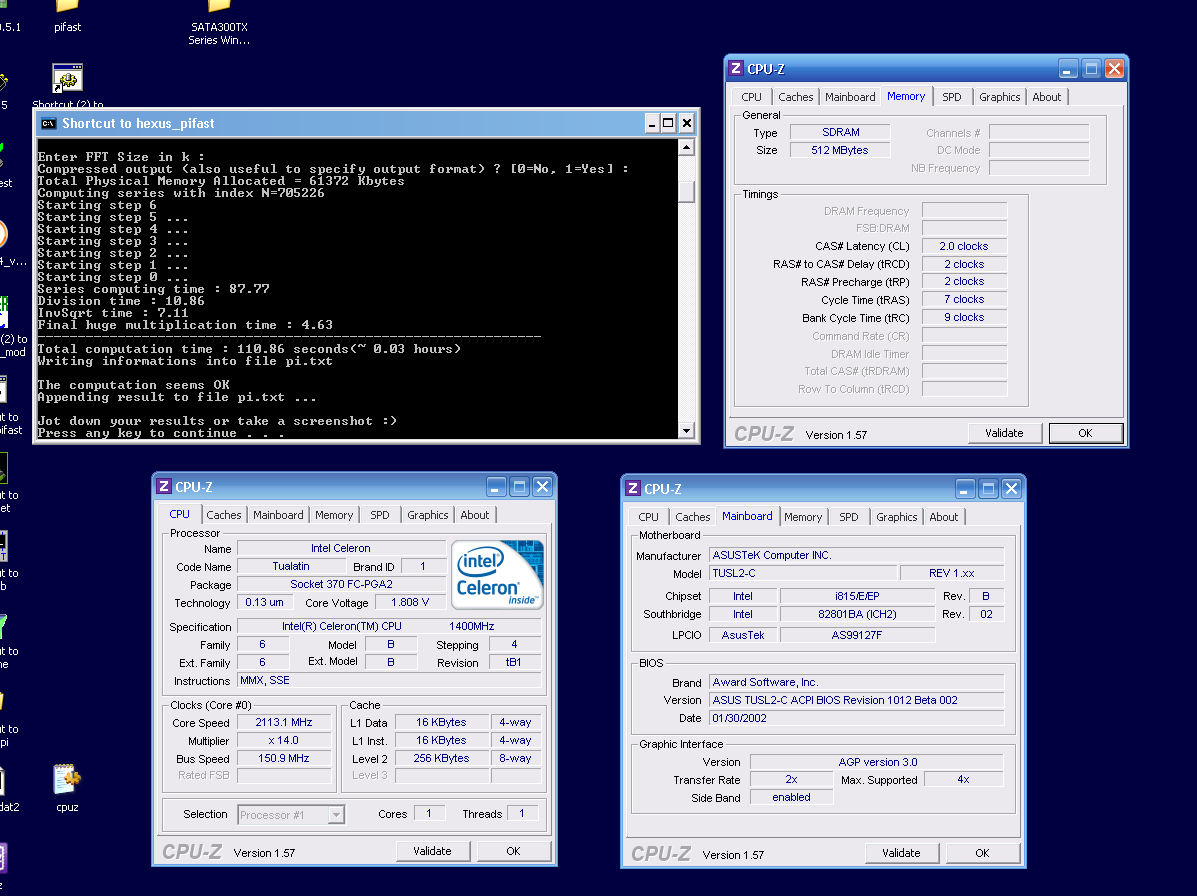Click the CPU-Z Mainboard window title icon
The image size is (1197, 896).
pyautogui.click(x=633, y=488)
